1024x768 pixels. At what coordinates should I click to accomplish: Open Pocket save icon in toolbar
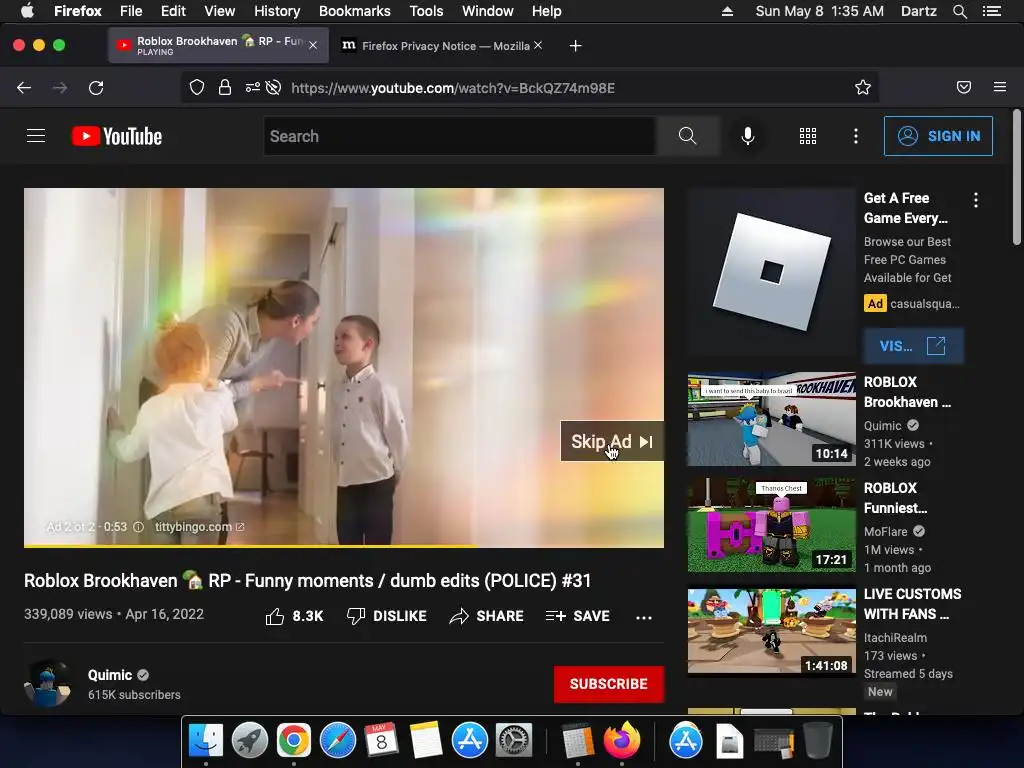(963, 88)
